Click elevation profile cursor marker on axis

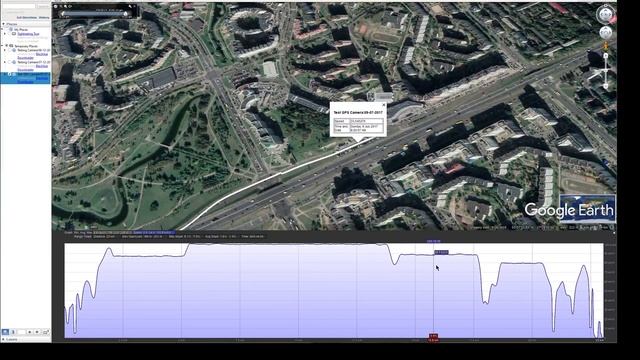coord(433,338)
